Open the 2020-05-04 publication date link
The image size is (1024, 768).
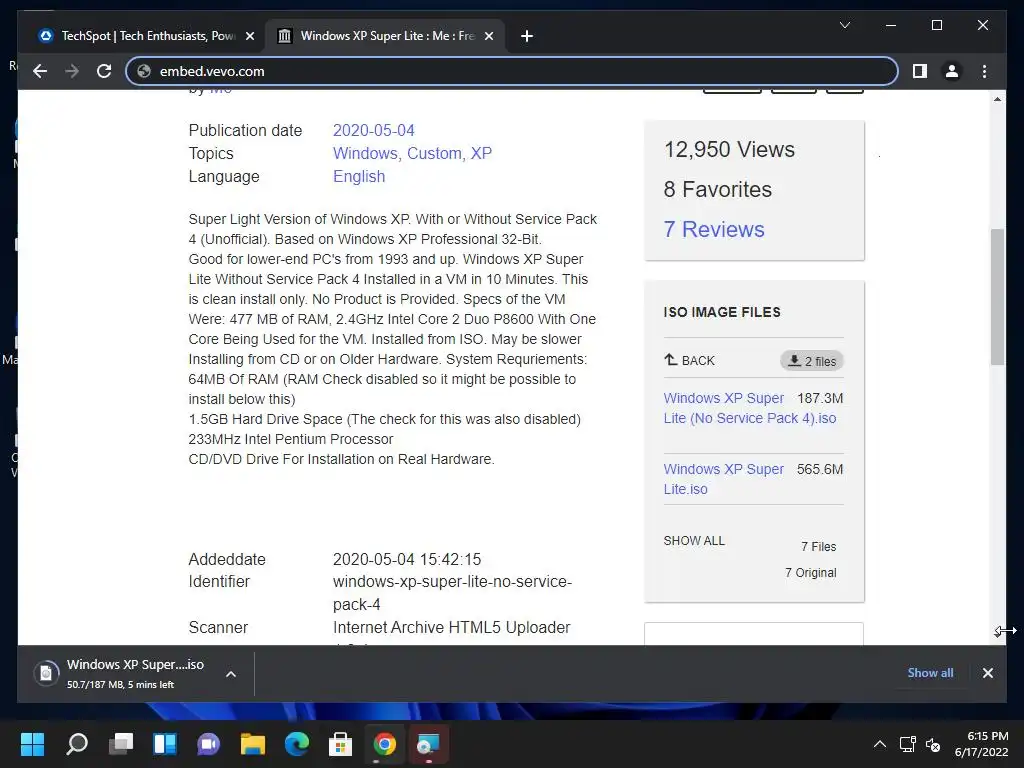(374, 130)
